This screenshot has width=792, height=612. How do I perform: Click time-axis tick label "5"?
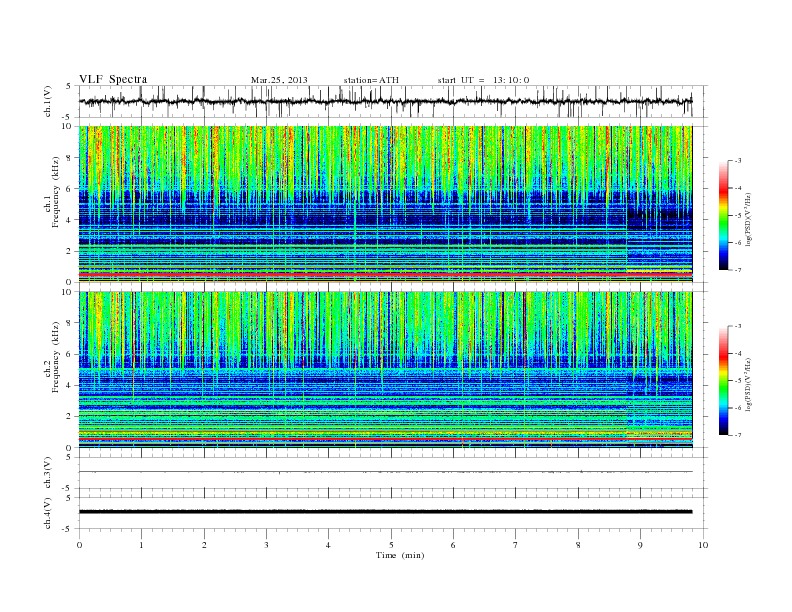pyautogui.click(x=391, y=545)
